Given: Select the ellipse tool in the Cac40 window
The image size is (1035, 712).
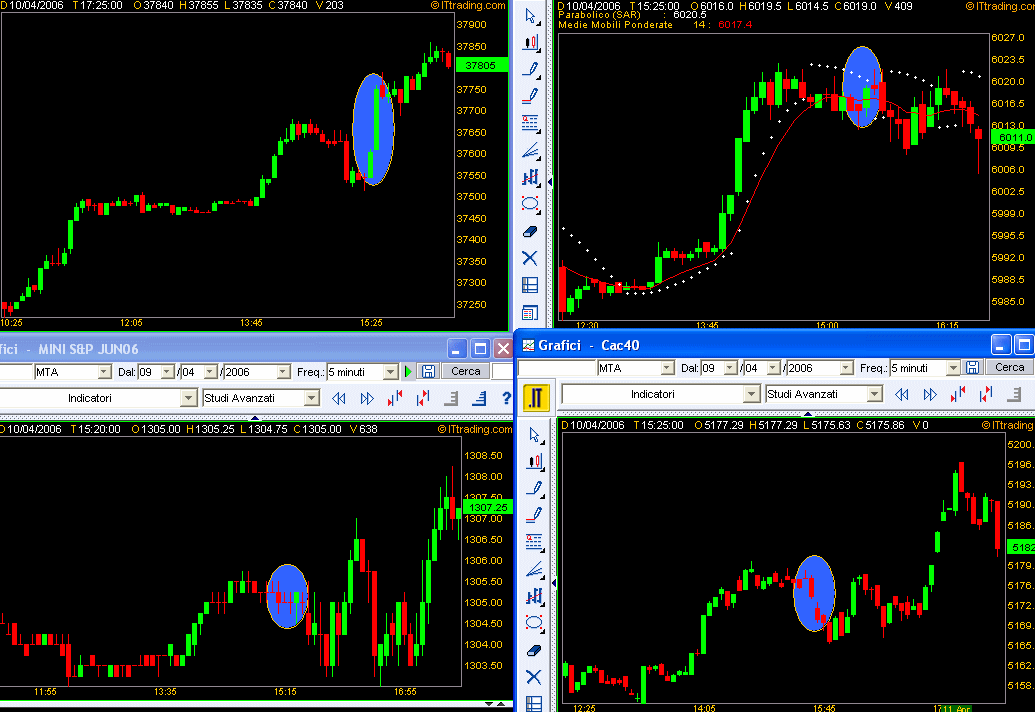Looking at the screenshot, I should [534, 623].
